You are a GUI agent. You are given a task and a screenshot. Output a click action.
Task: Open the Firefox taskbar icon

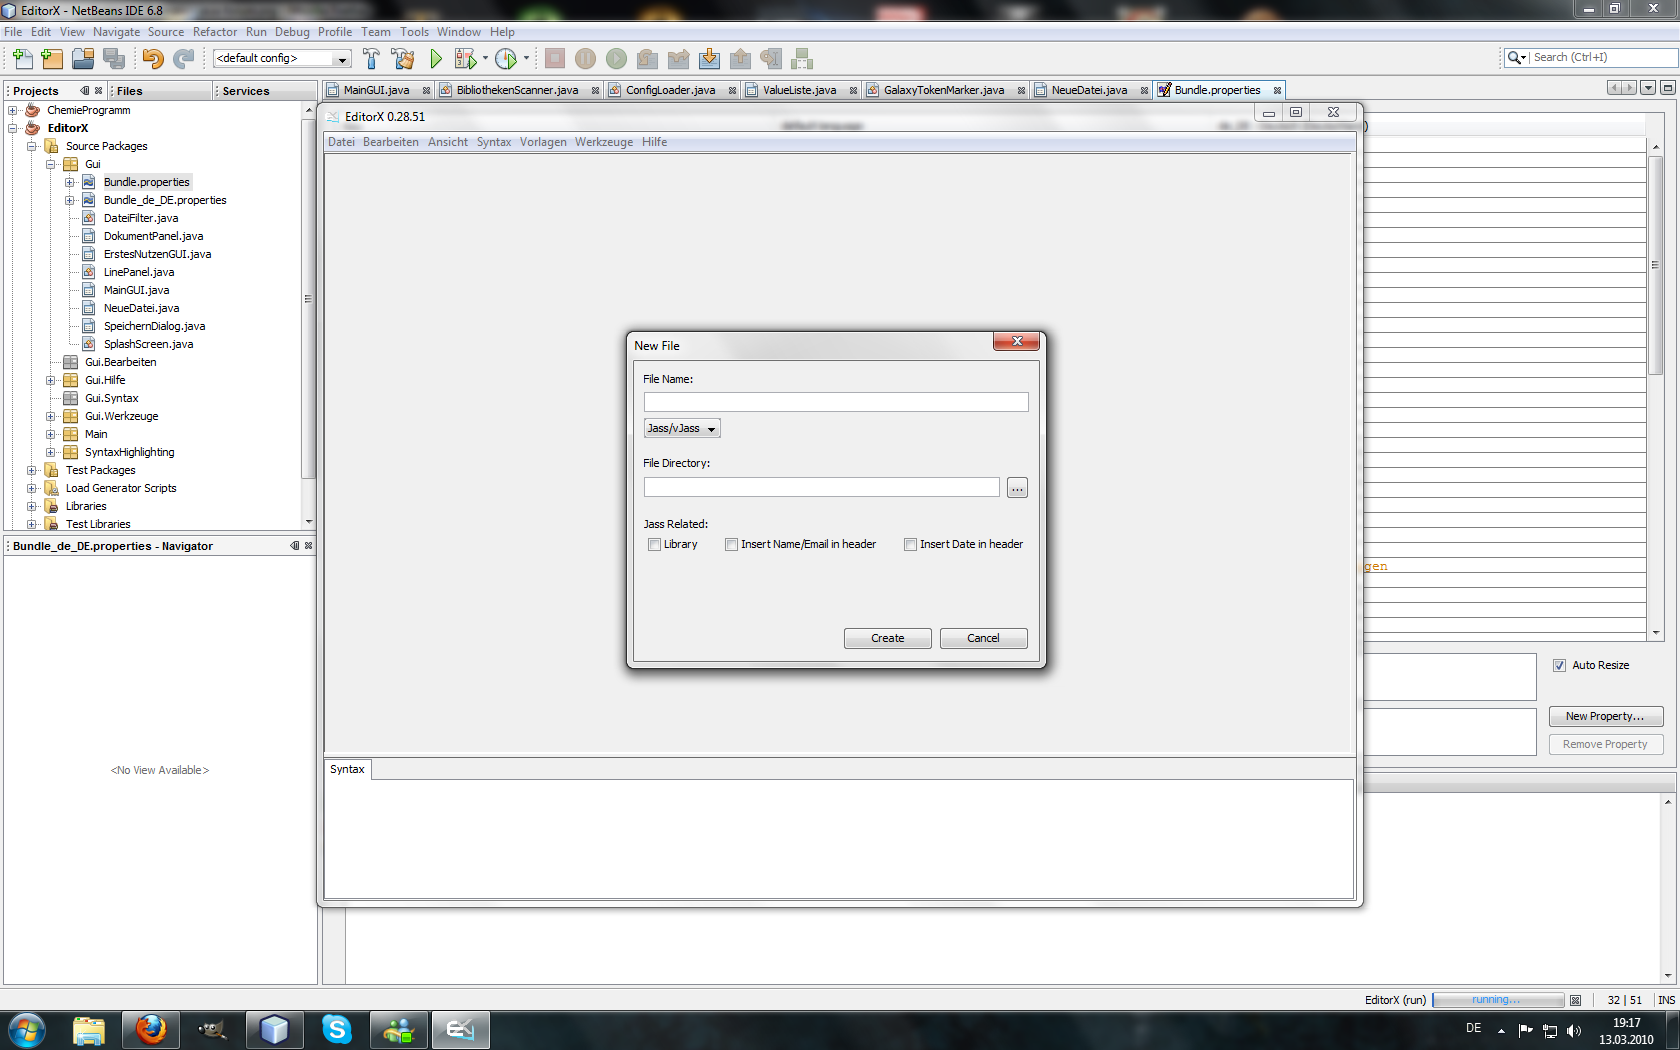pos(151,1029)
